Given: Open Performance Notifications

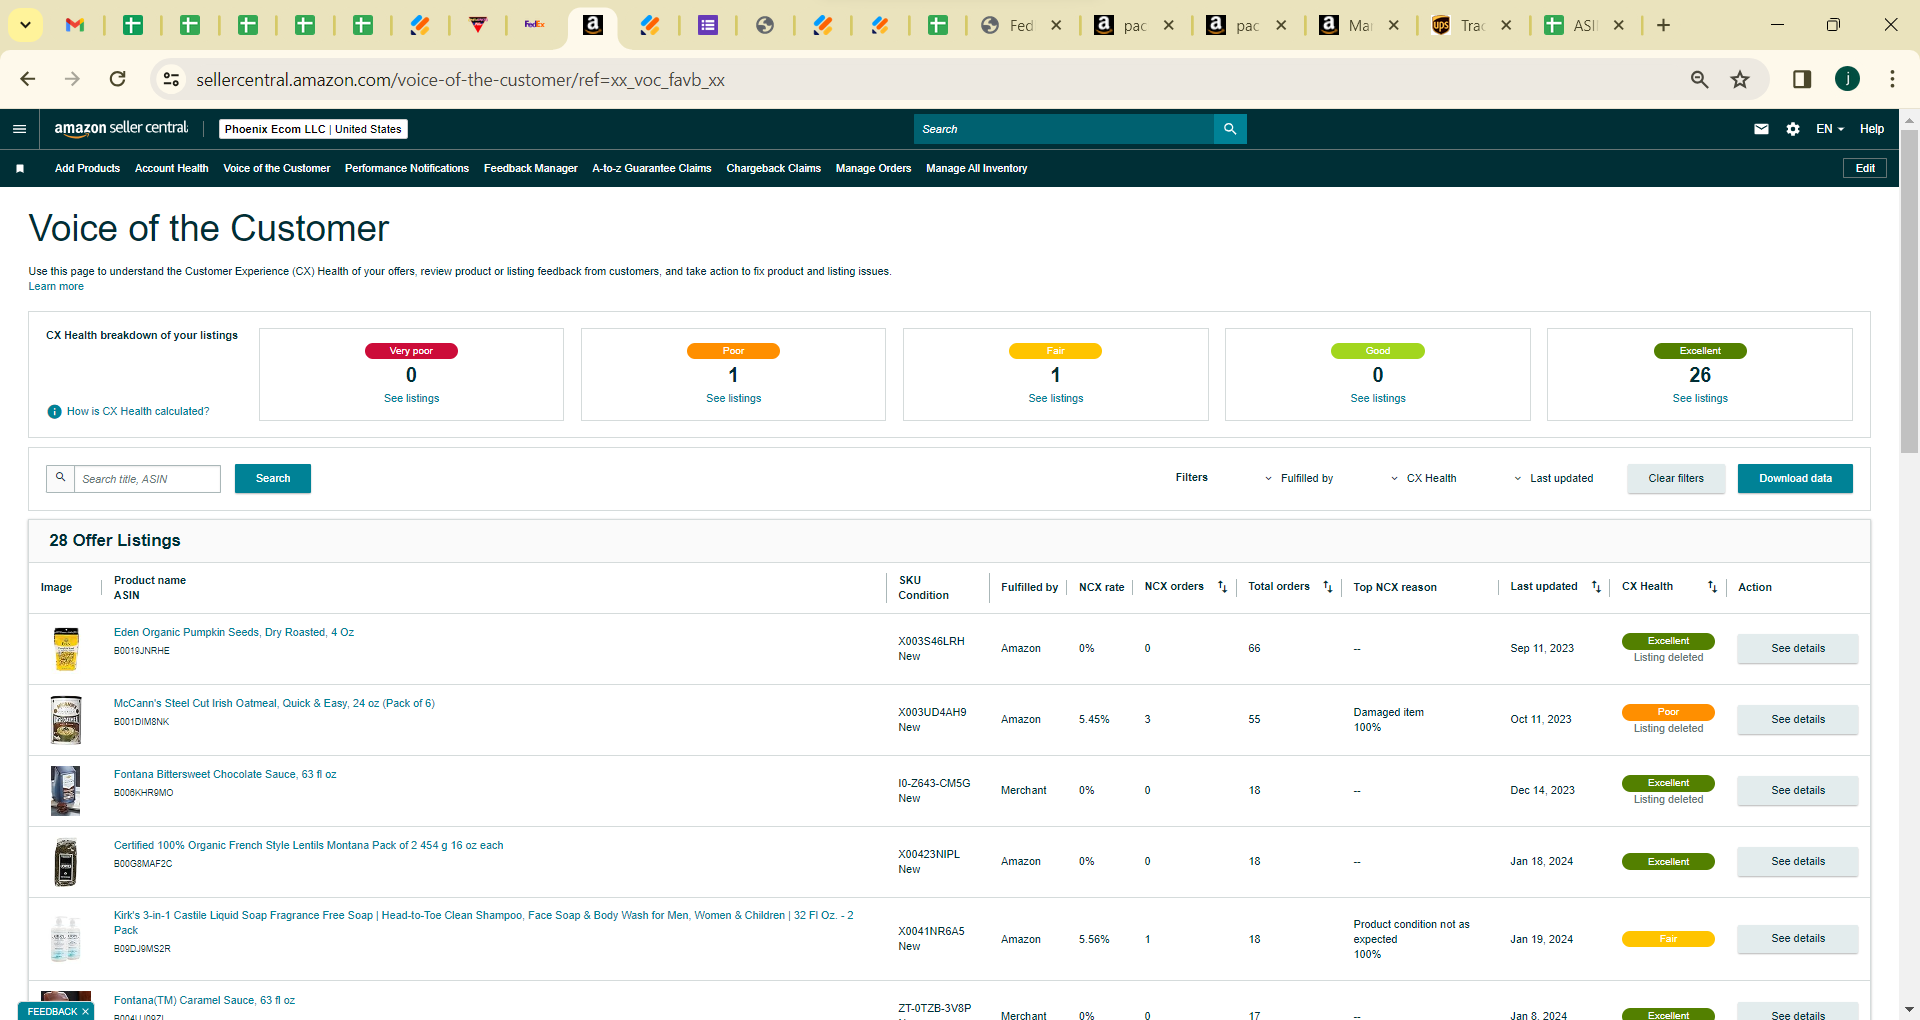Looking at the screenshot, I should coord(407,169).
